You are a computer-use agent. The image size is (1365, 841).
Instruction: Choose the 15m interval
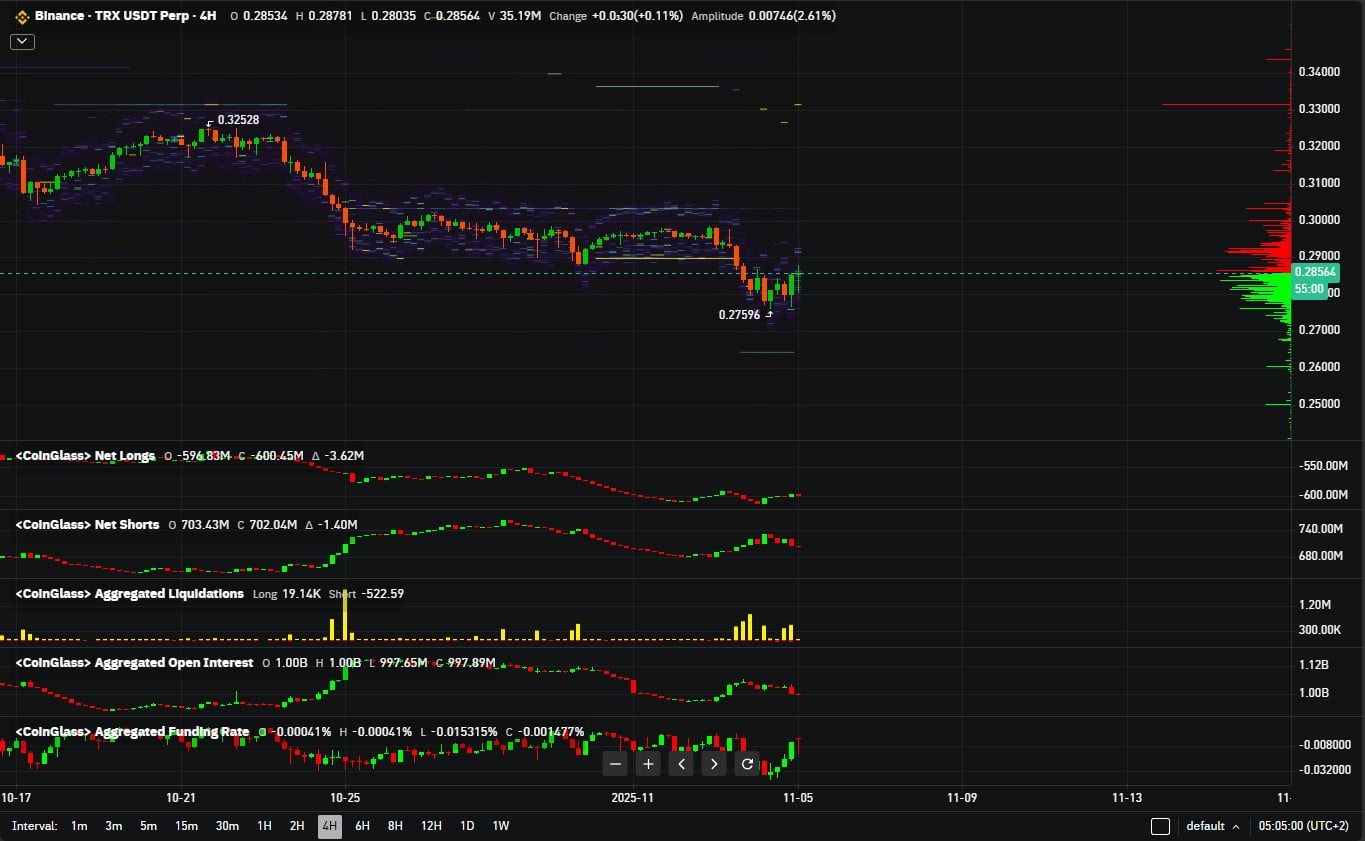(x=186, y=826)
